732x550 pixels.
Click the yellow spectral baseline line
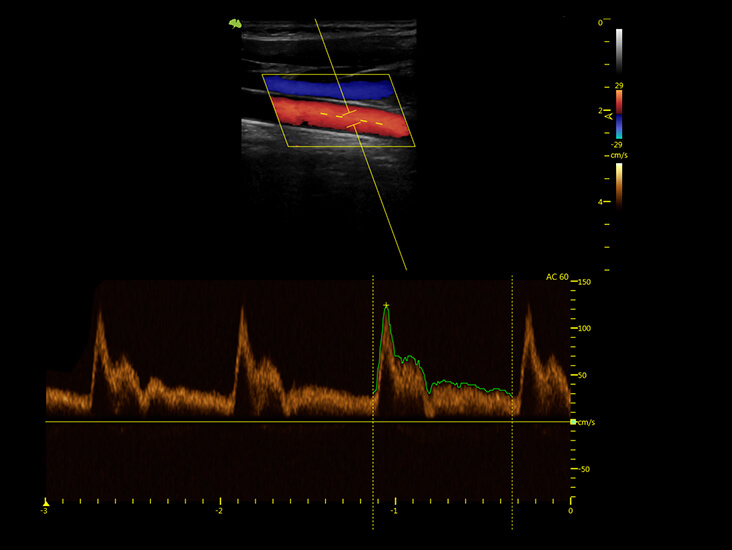[x=308, y=422]
